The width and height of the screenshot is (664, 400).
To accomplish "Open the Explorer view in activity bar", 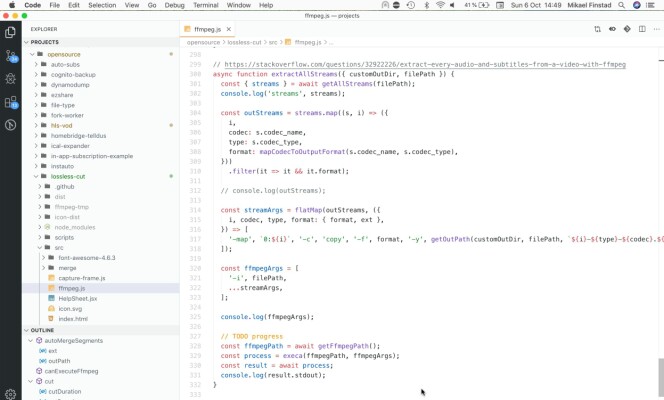I will pyautogui.click(x=10, y=33).
